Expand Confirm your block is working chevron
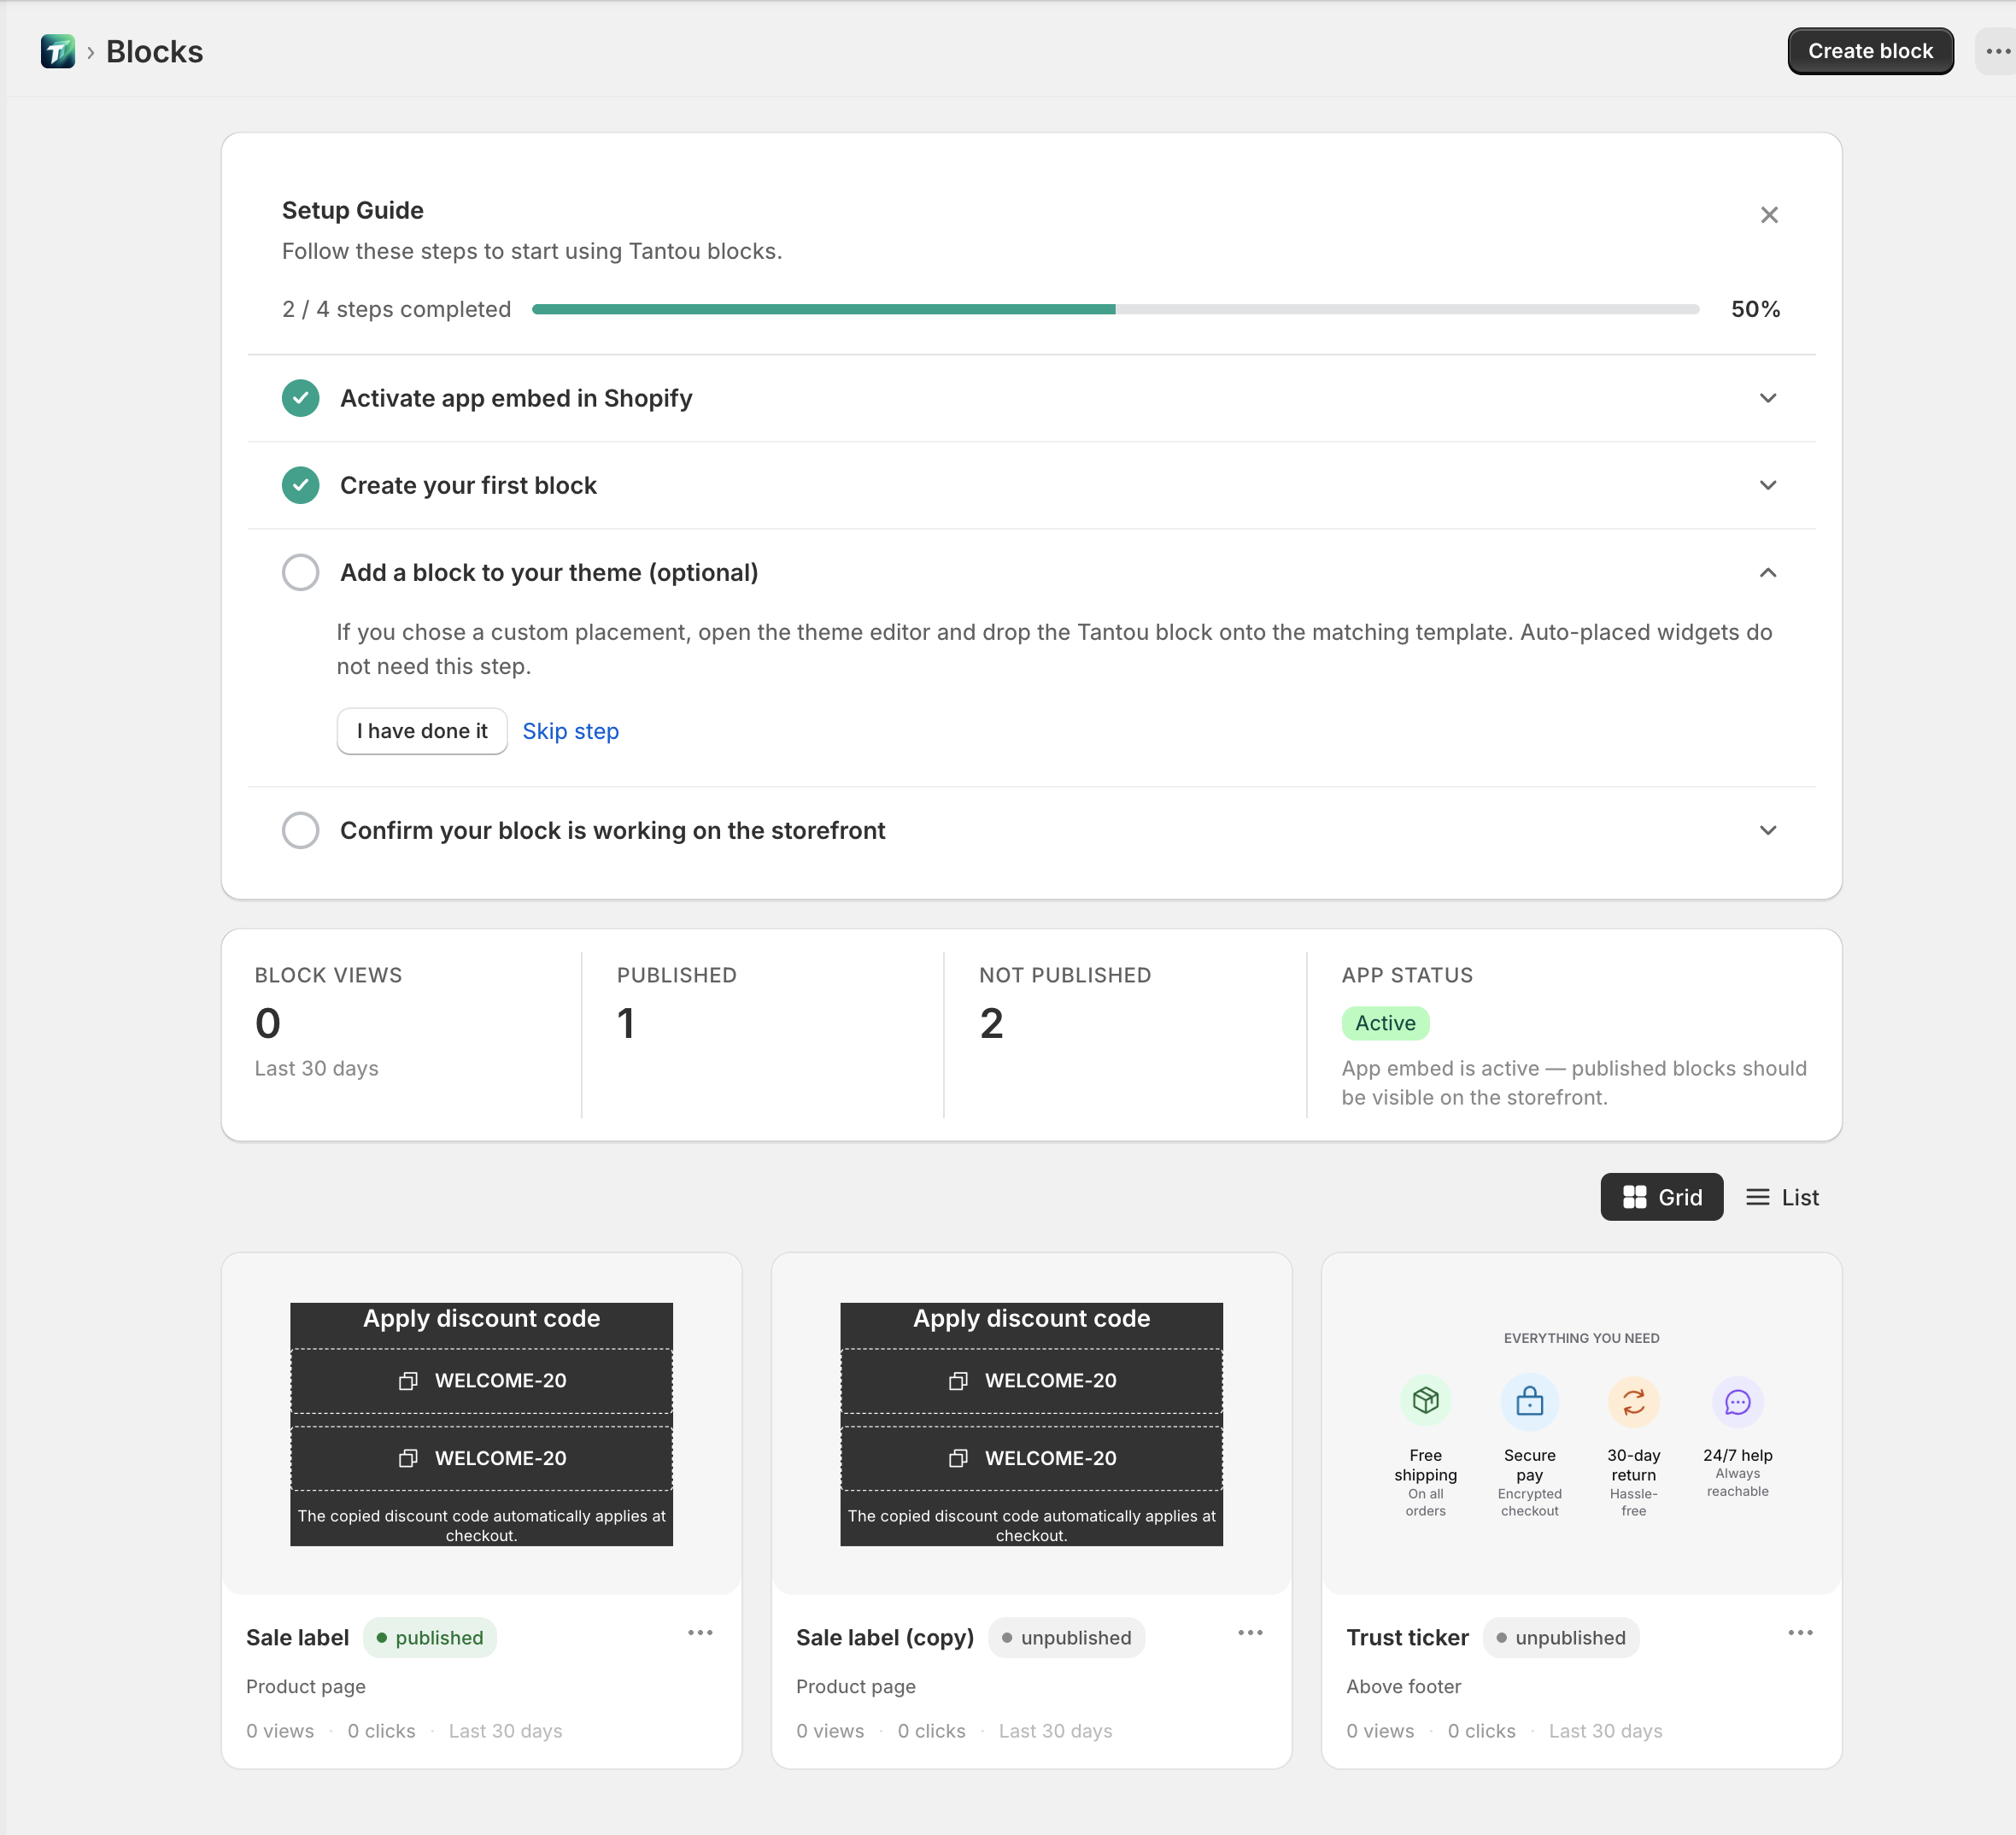 pos(1768,830)
